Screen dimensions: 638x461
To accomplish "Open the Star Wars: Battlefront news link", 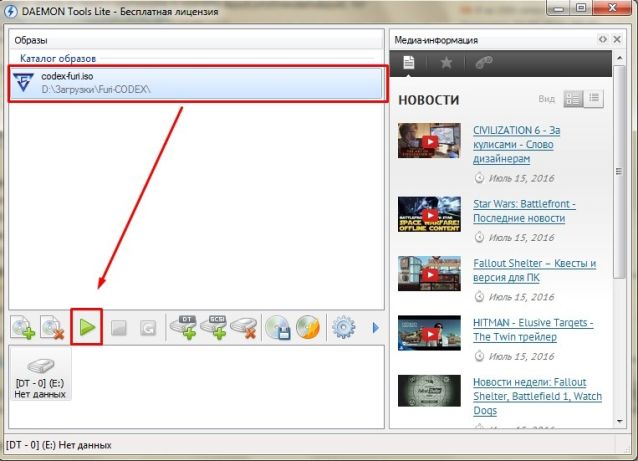I will (524, 211).
